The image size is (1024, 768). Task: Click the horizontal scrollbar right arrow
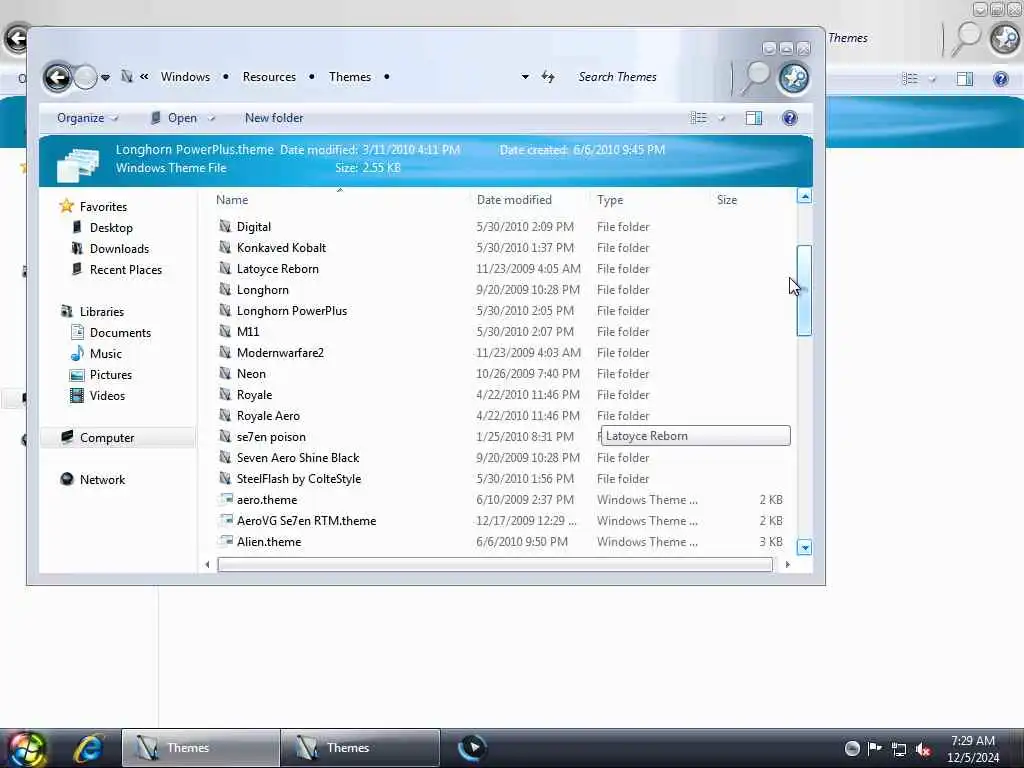(x=788, y=564)
